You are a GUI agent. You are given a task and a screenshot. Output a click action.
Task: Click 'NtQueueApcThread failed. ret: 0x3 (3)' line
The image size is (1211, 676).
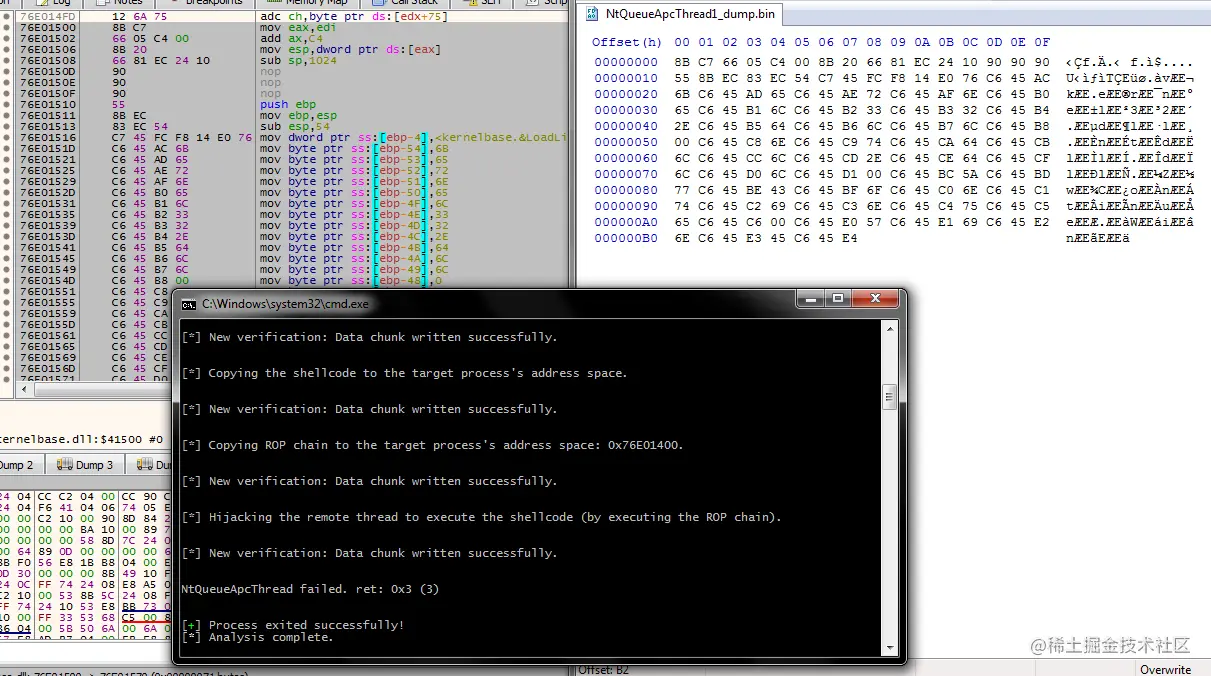310,589
